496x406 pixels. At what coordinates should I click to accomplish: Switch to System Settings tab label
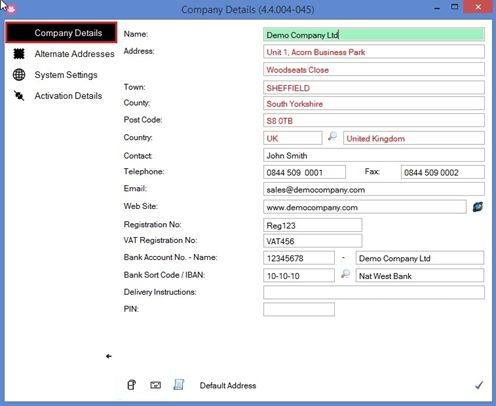66,75
